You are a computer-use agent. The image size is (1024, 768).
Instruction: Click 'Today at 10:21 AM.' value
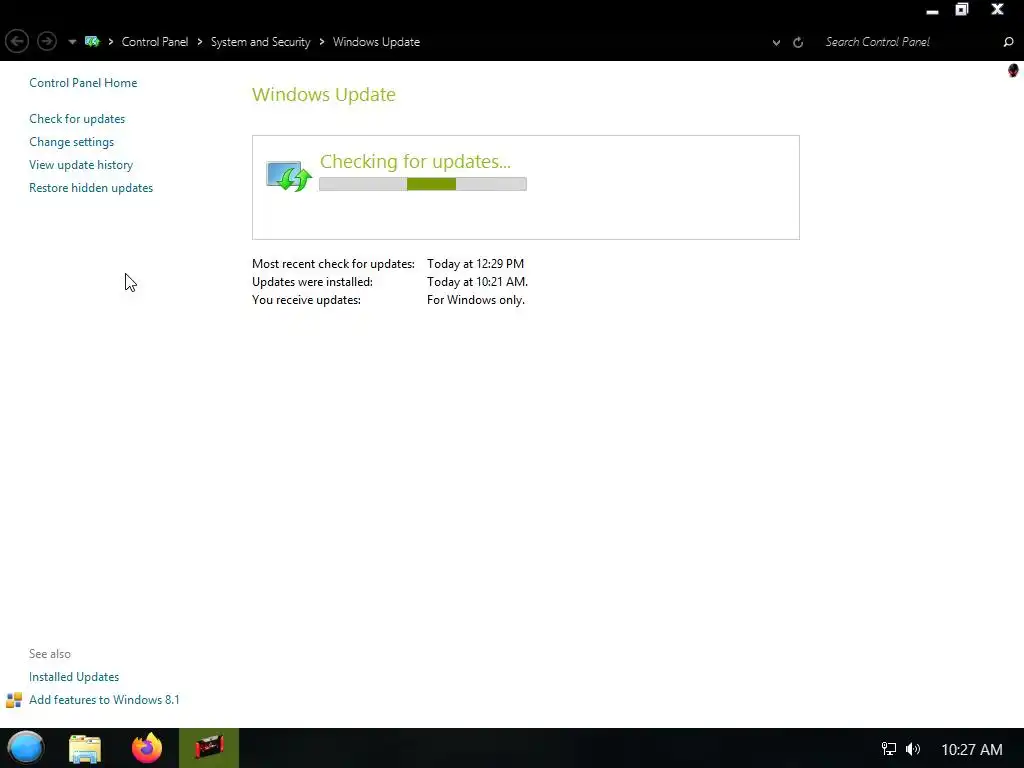[477, 282]
